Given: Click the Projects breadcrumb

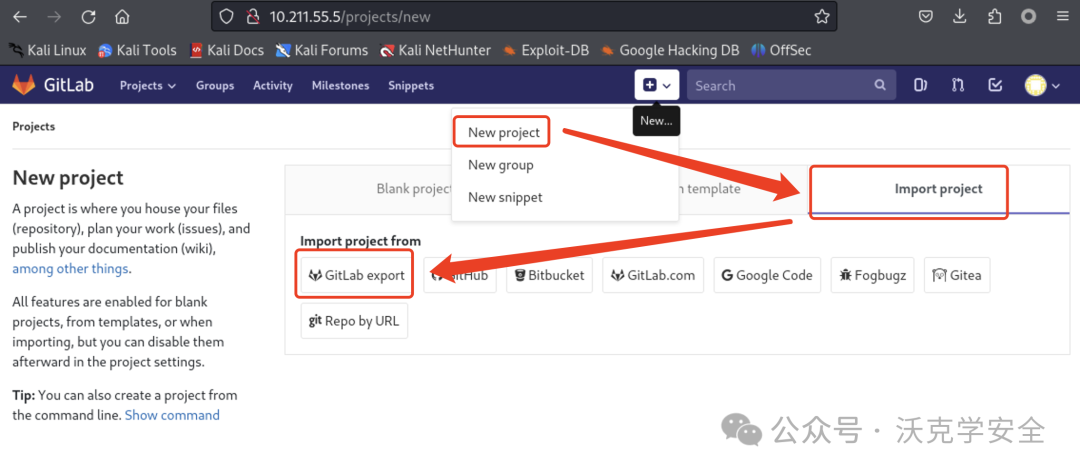Looking at the screenshot, I should click(34, 127).
